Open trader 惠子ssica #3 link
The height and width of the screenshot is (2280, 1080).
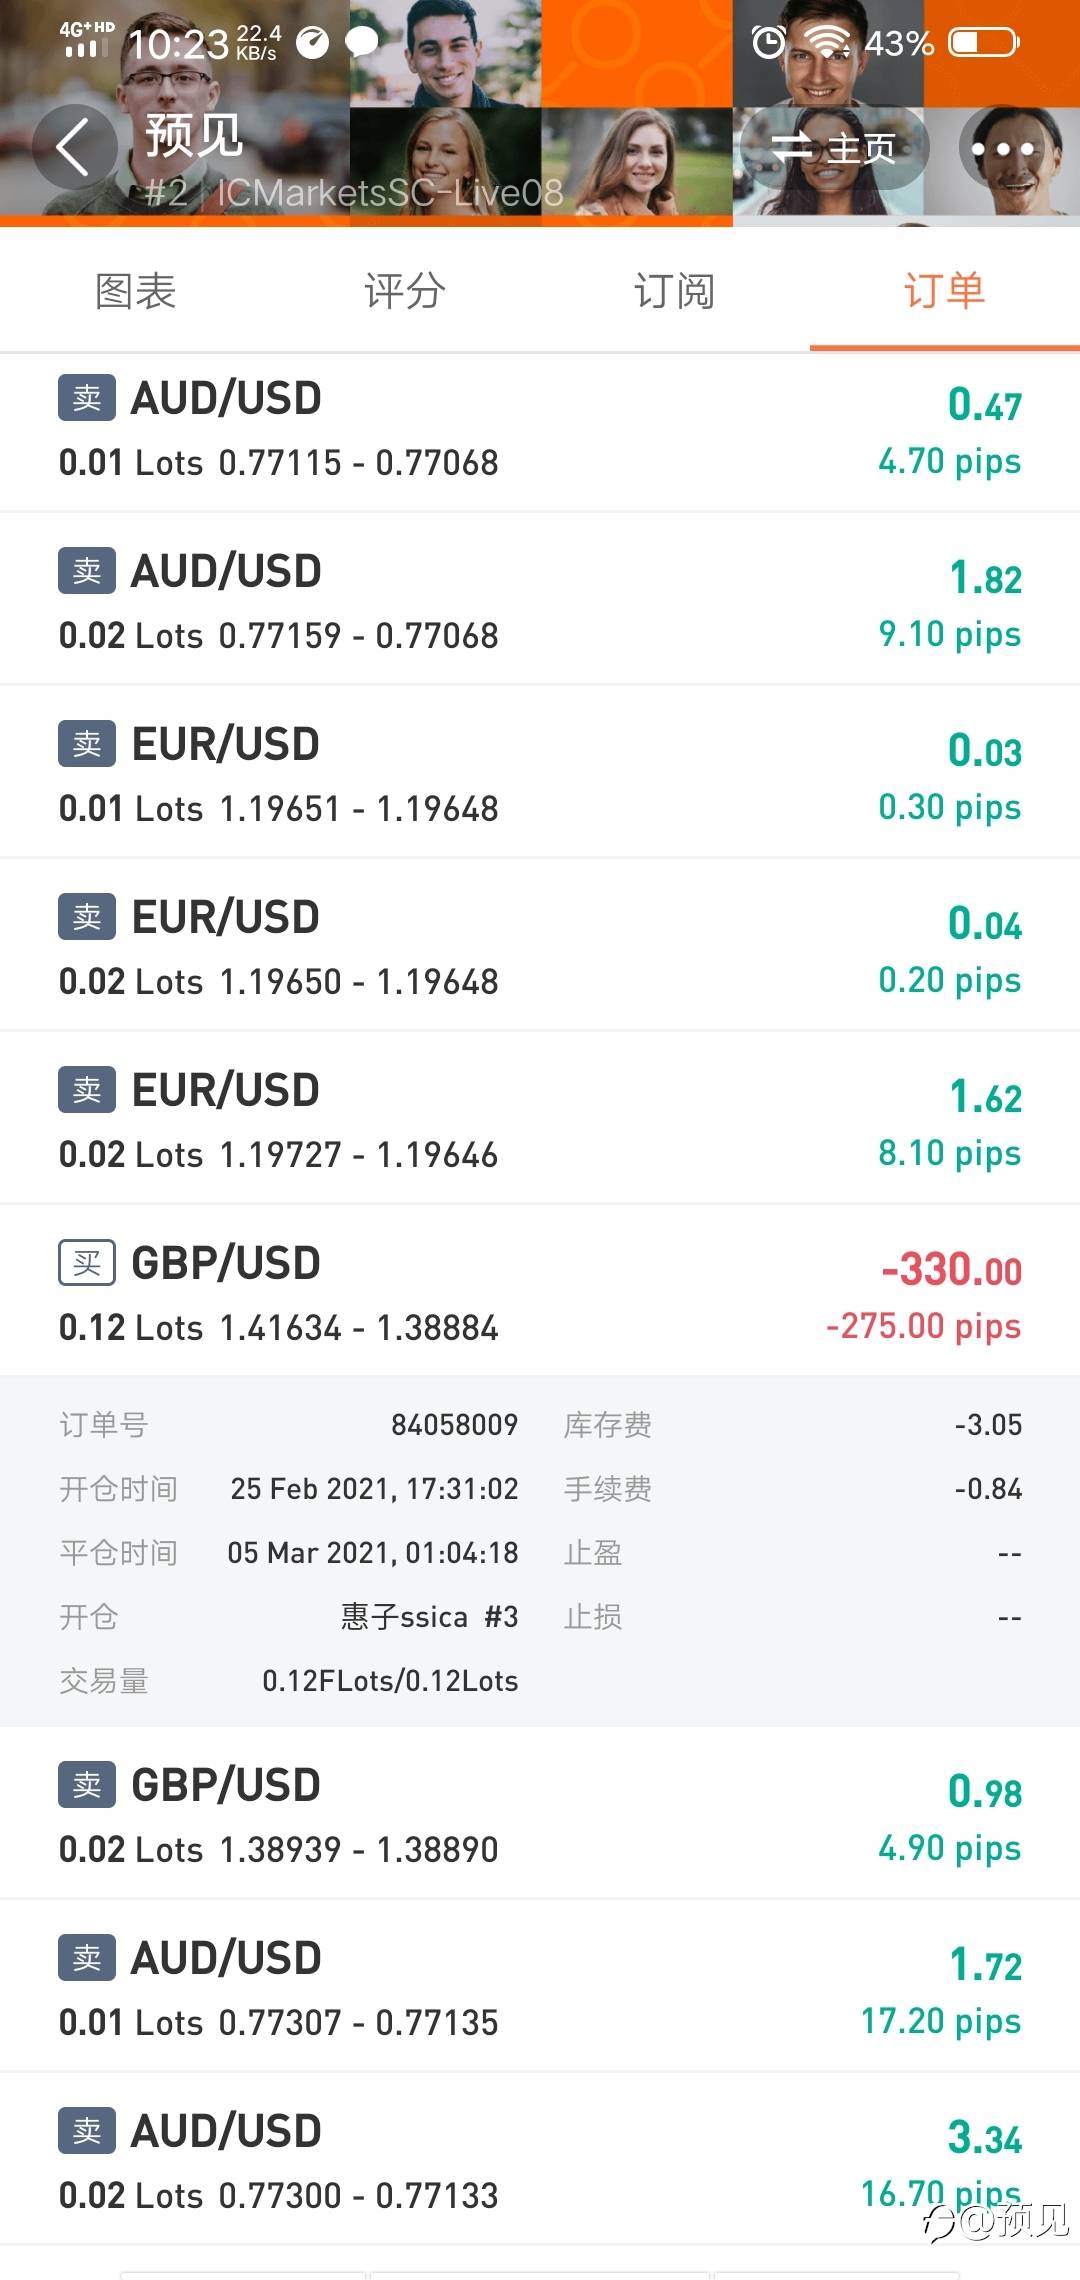pos(429,1617)
